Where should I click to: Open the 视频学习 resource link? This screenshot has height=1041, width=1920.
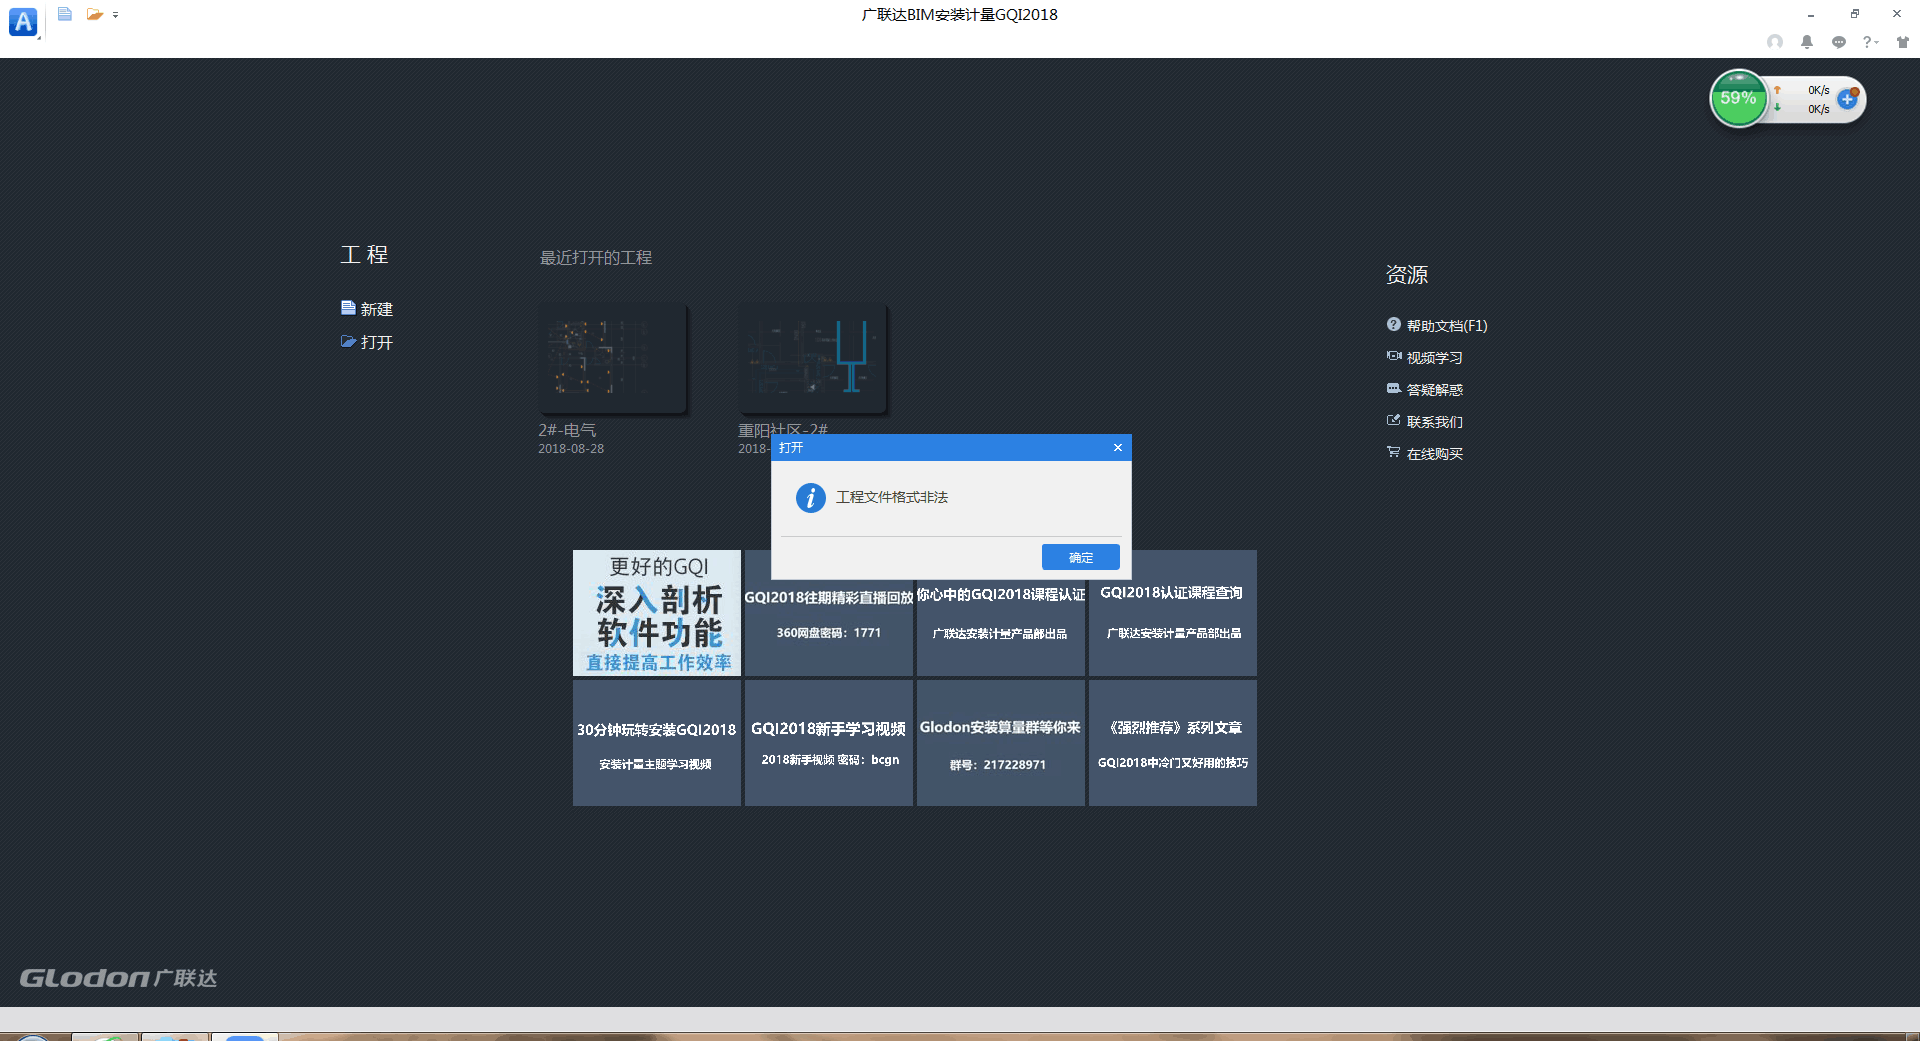click(1425, 357)
